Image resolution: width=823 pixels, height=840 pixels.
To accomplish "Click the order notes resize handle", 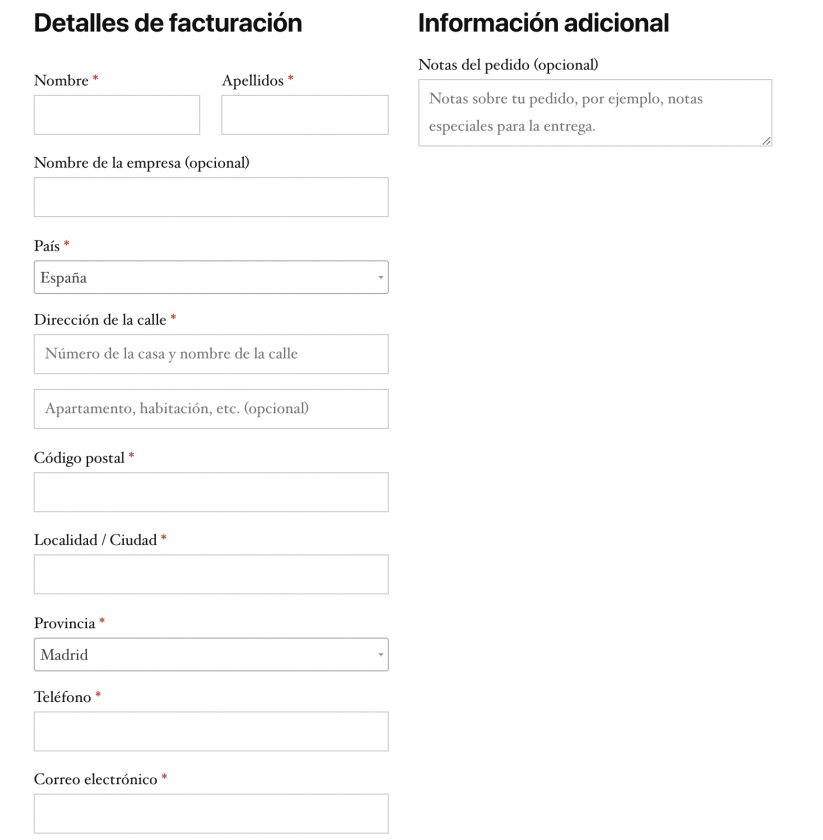I will tap(767, 142).
